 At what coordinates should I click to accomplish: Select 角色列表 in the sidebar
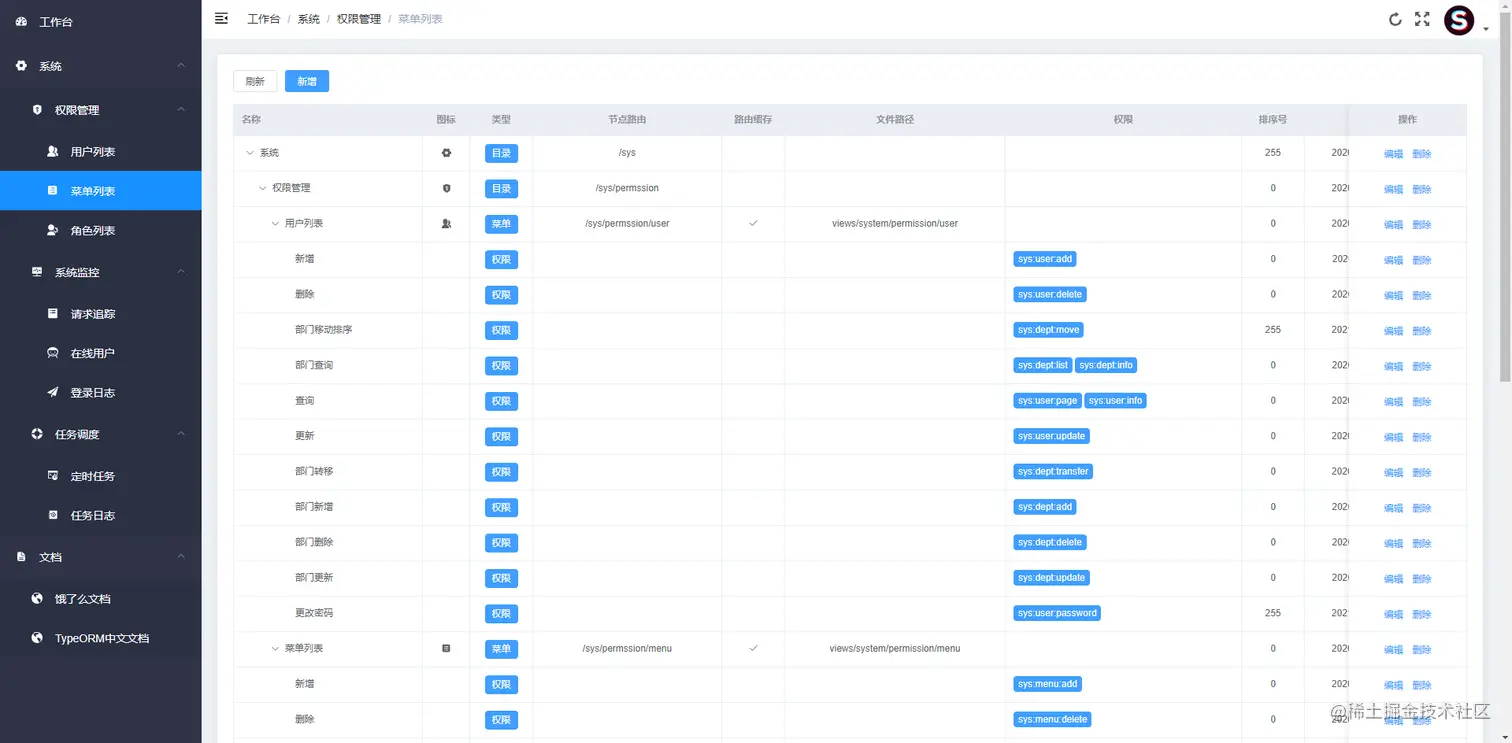[x=100, y=230]
